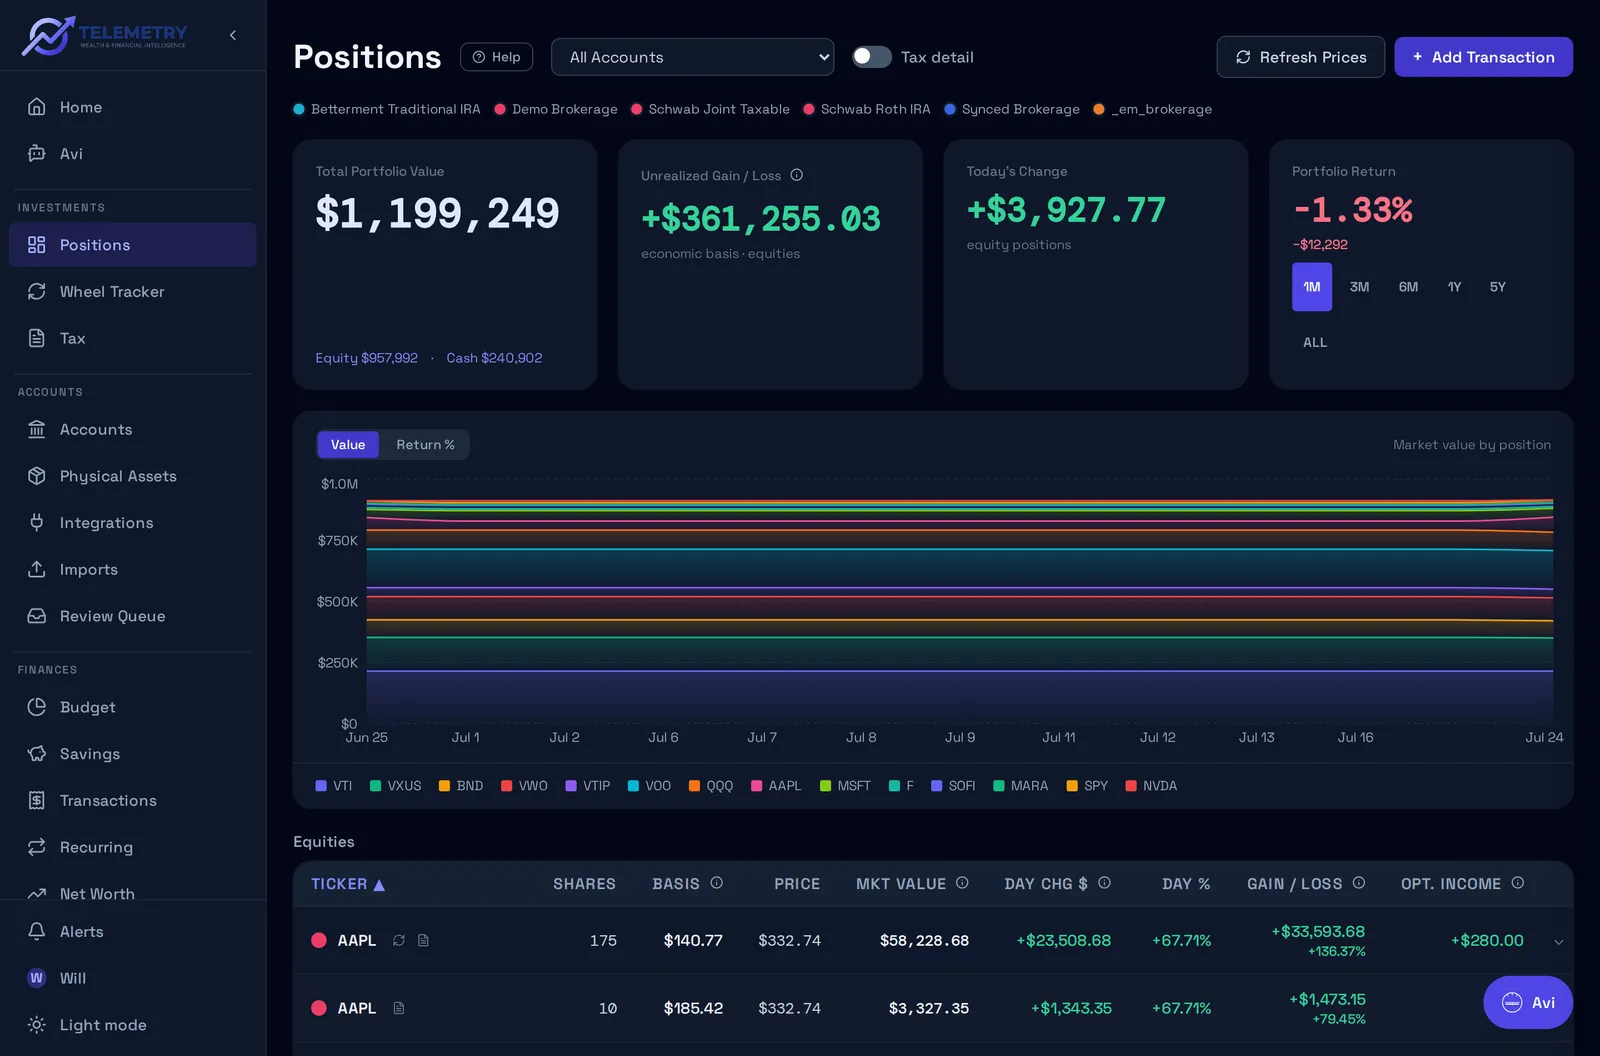Toggle VTI series in chart legend

(334, 786)
